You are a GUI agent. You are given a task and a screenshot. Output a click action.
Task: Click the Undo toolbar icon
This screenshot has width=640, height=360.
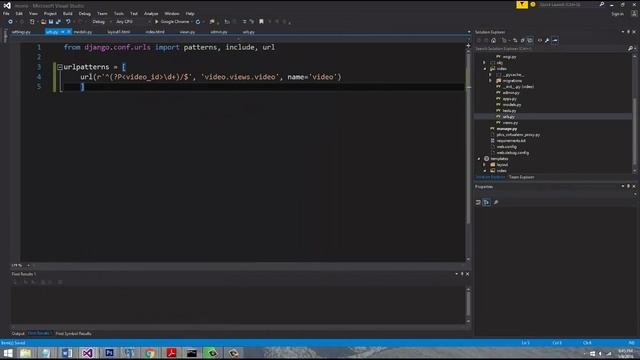[x=68, y=22]
